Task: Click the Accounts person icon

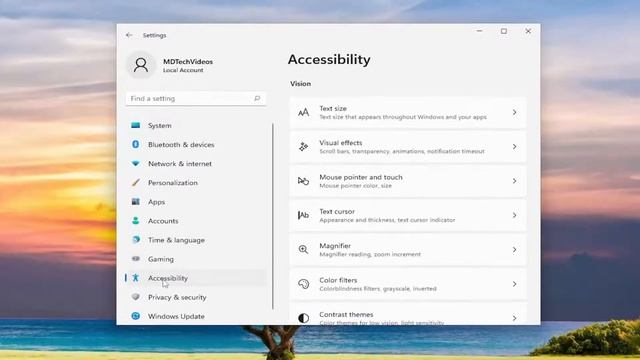Action: pos(136,221)
